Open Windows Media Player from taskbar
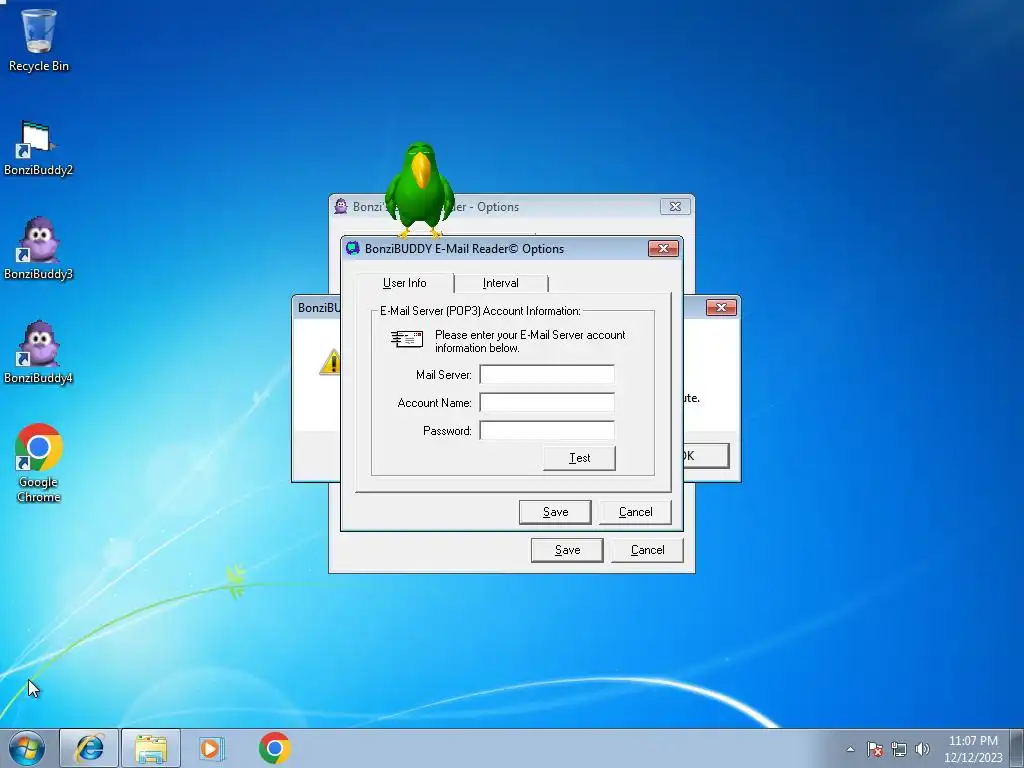1024x768 pixels. [211, 748]
